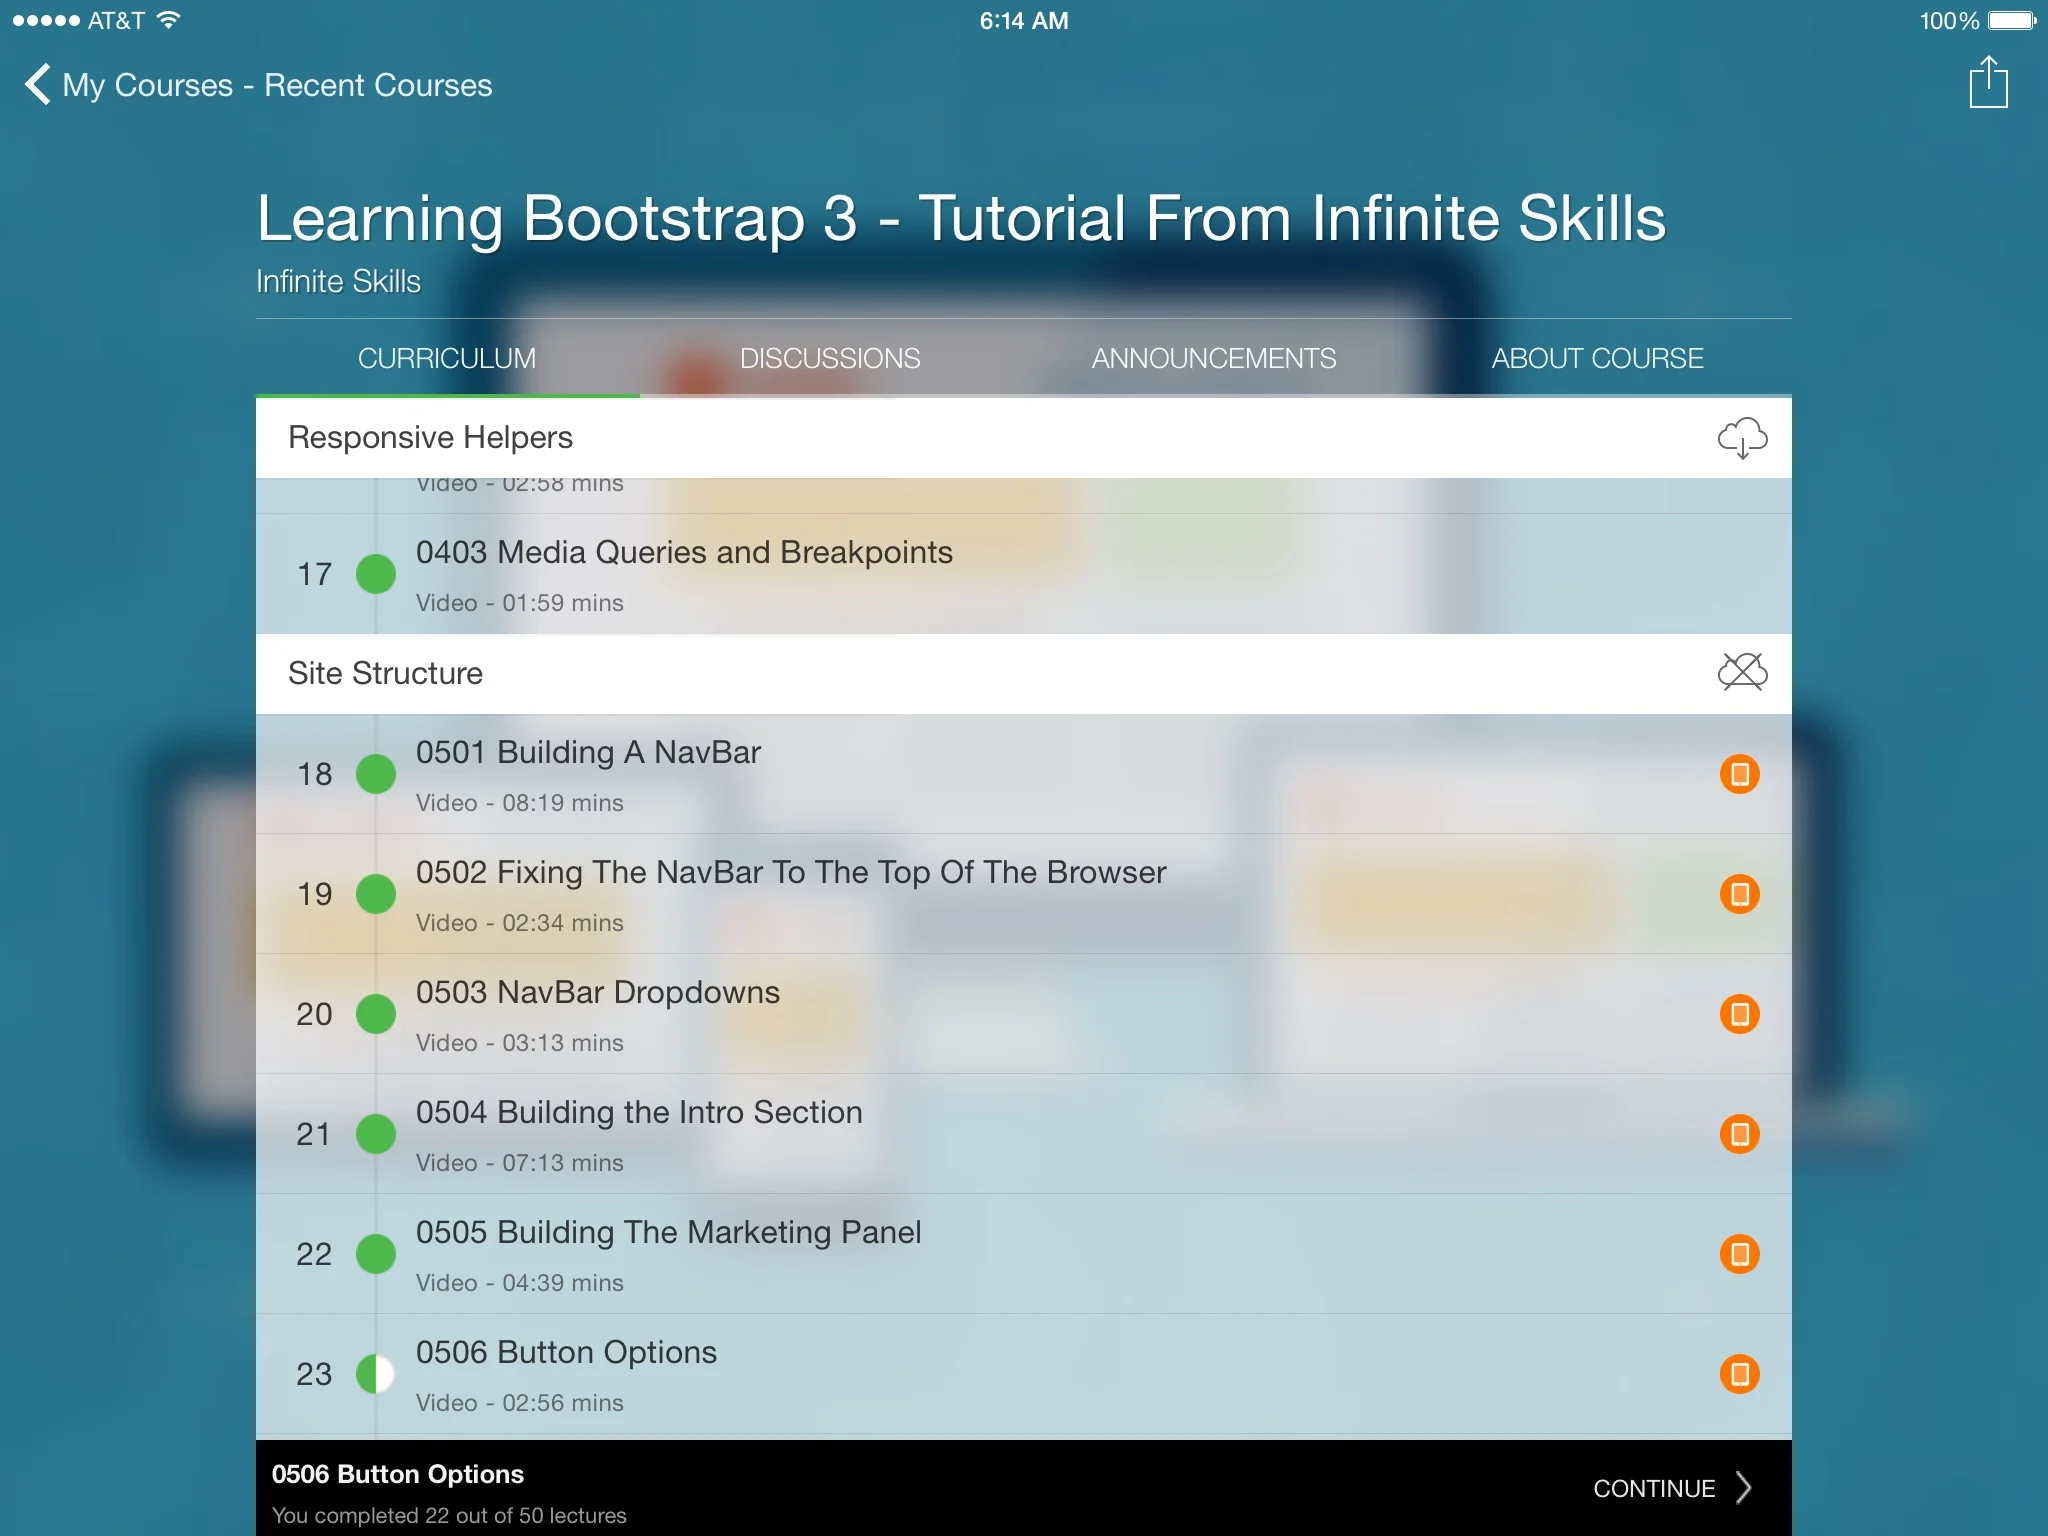The width and height of the screenshot is (2048, 1536).
Task: Tap green completion dot for lecture 22
Action: pyautogui.click(x=376, y=1254)
